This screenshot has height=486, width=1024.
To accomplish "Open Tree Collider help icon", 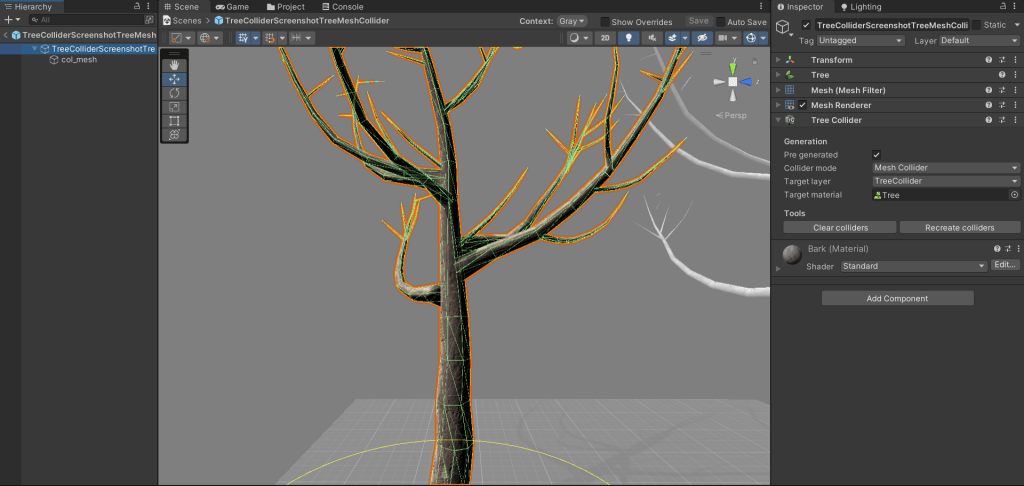I will [988, 120].
